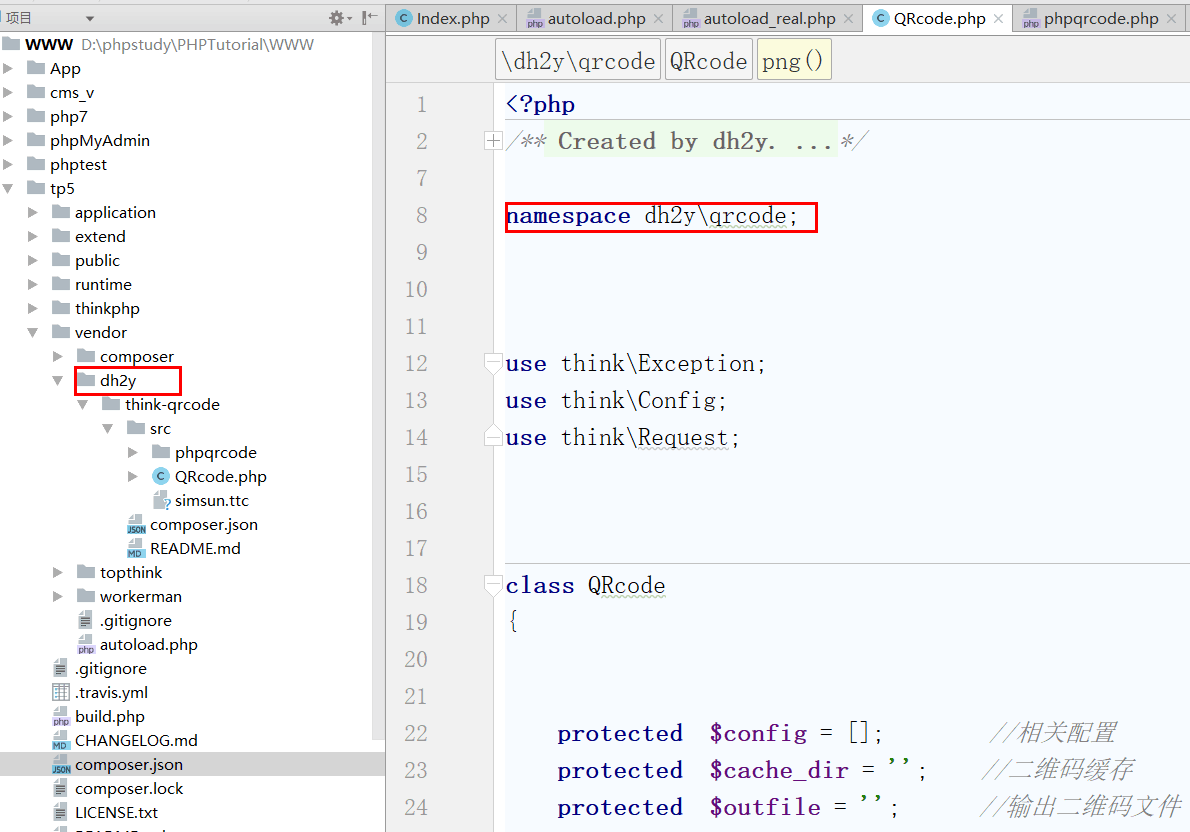Click the $outfile variable on line 24

pos(765,808)
